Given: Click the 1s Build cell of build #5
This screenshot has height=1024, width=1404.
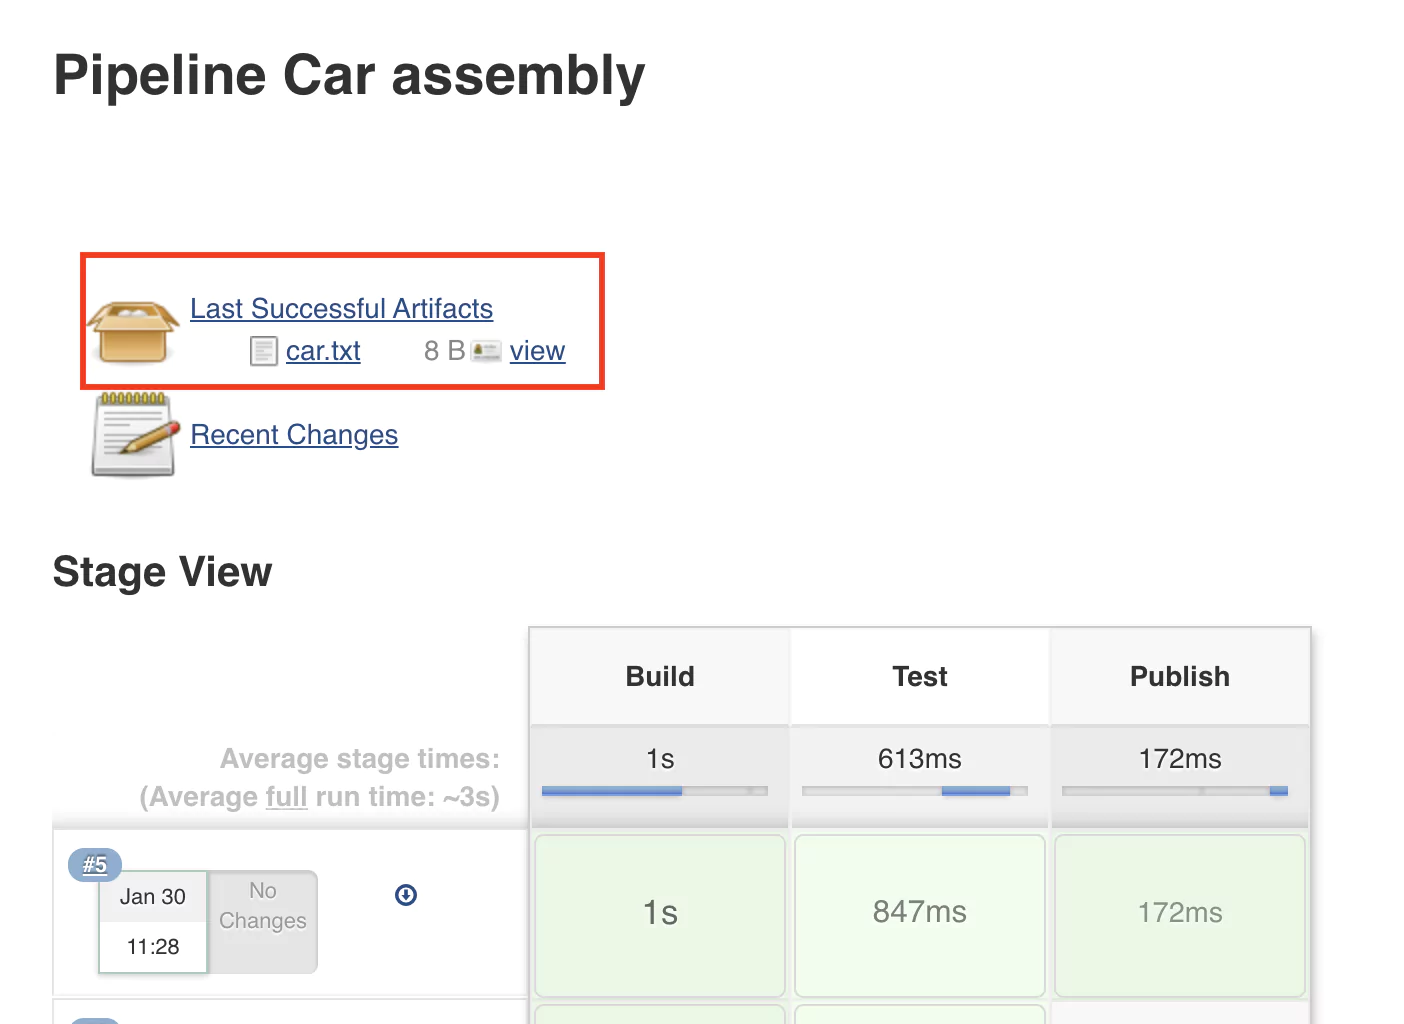Looking at the screenshot, I should [660, 914].
